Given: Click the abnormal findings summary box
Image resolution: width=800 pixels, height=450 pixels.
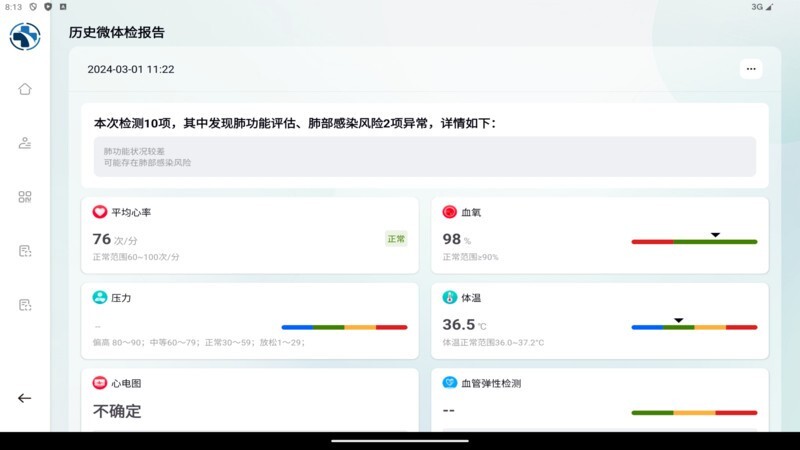Looking at the screenshot, I should tap(425, 157).
